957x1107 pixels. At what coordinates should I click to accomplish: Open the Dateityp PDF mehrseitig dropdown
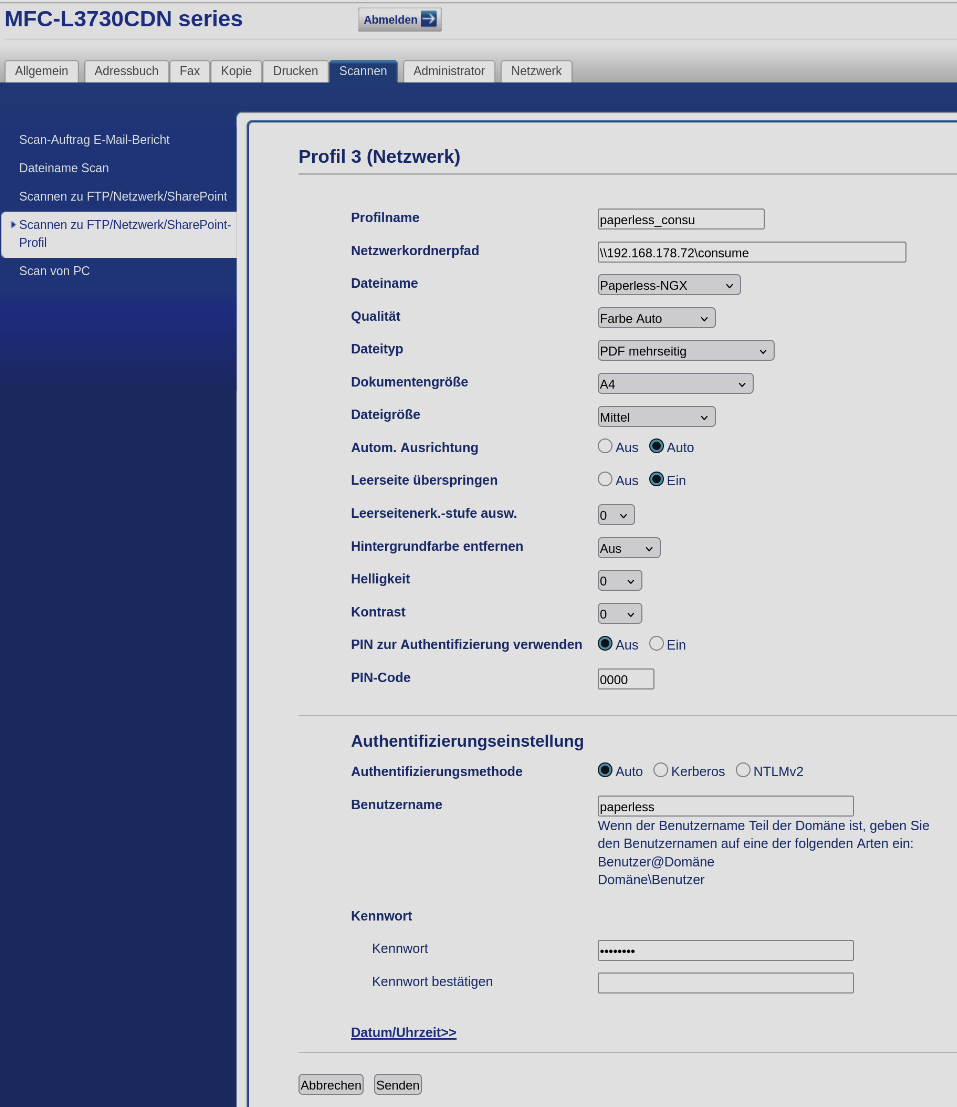[685, 351]
